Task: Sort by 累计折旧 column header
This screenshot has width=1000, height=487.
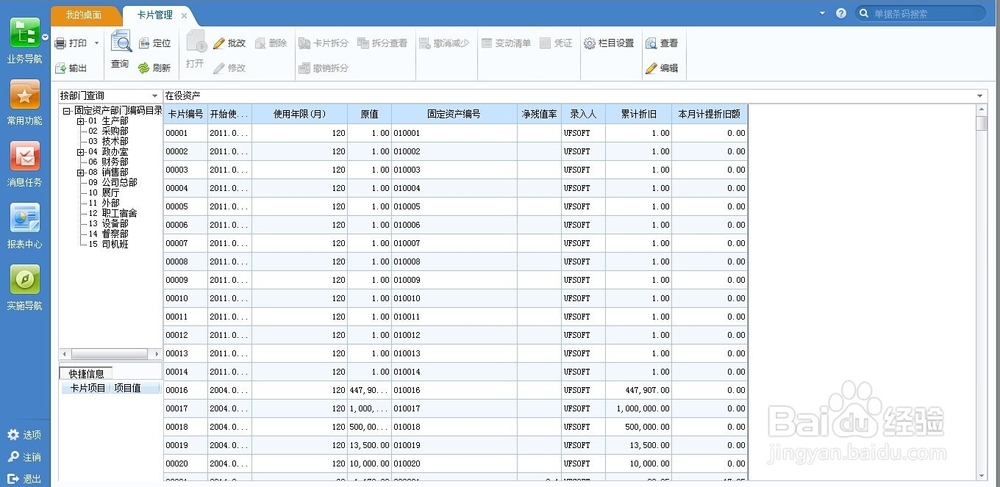Action: click(638, 114)
